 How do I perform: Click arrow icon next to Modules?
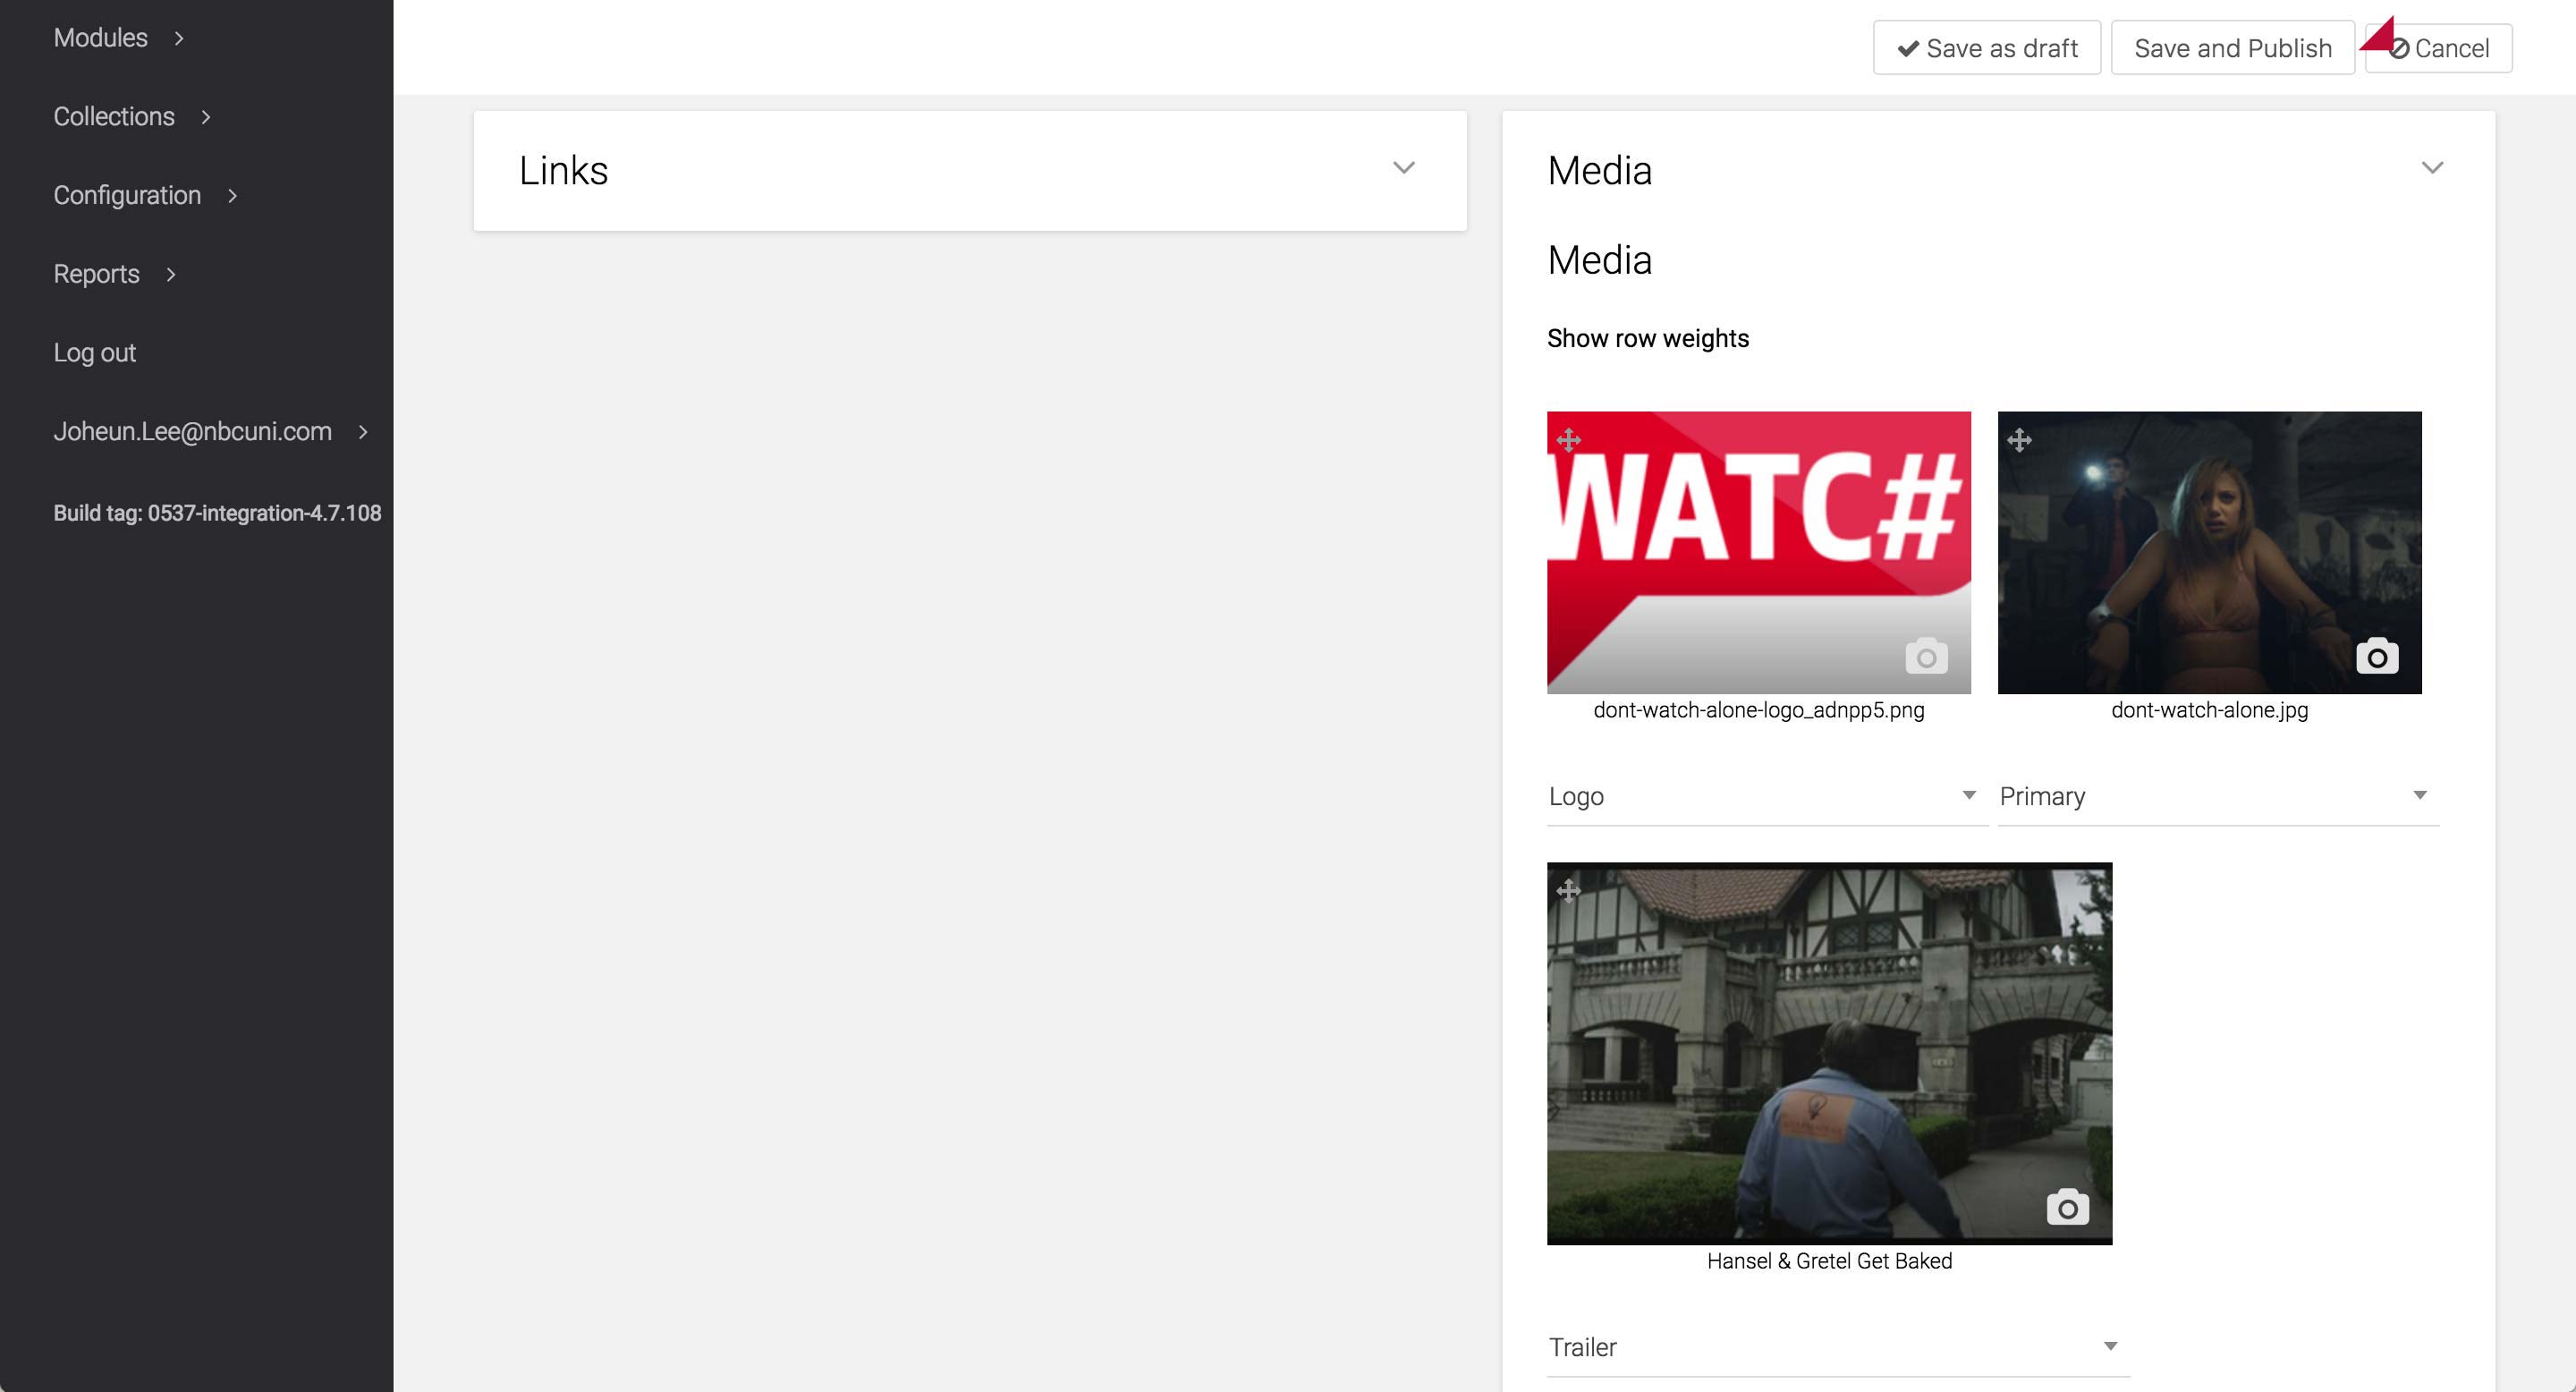(179, 38)
